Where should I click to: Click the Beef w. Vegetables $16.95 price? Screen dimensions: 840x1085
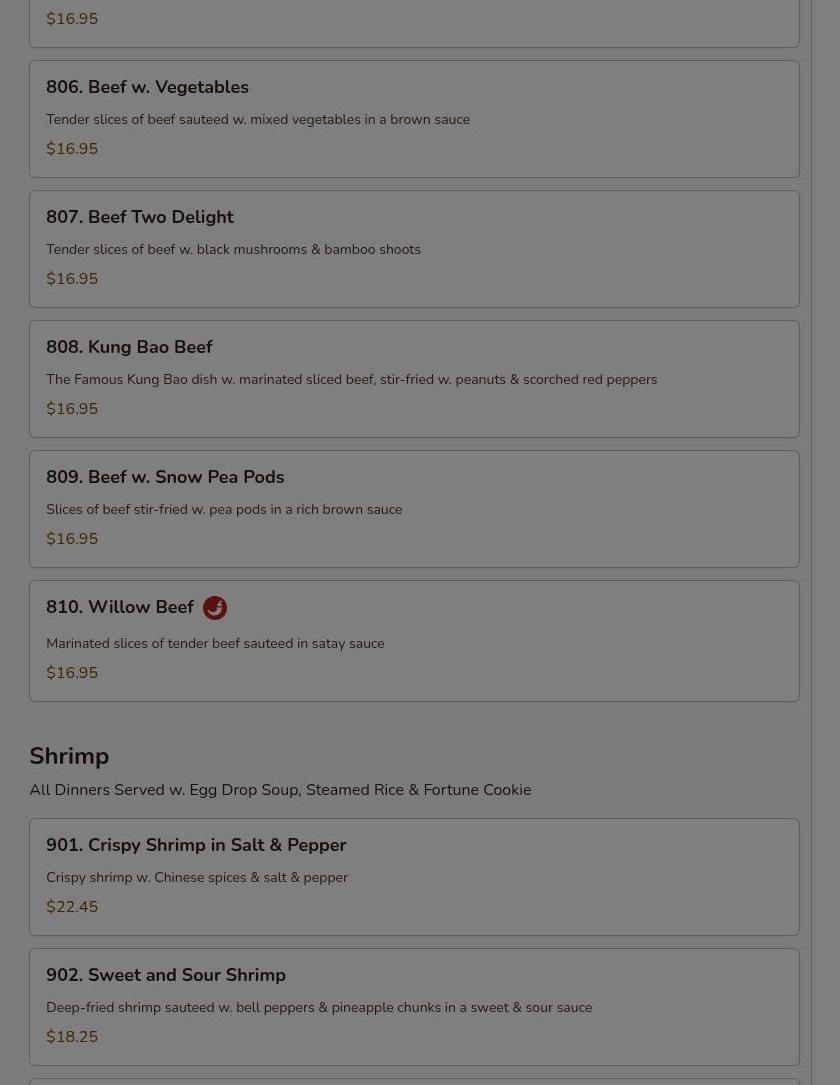[72, 149]
